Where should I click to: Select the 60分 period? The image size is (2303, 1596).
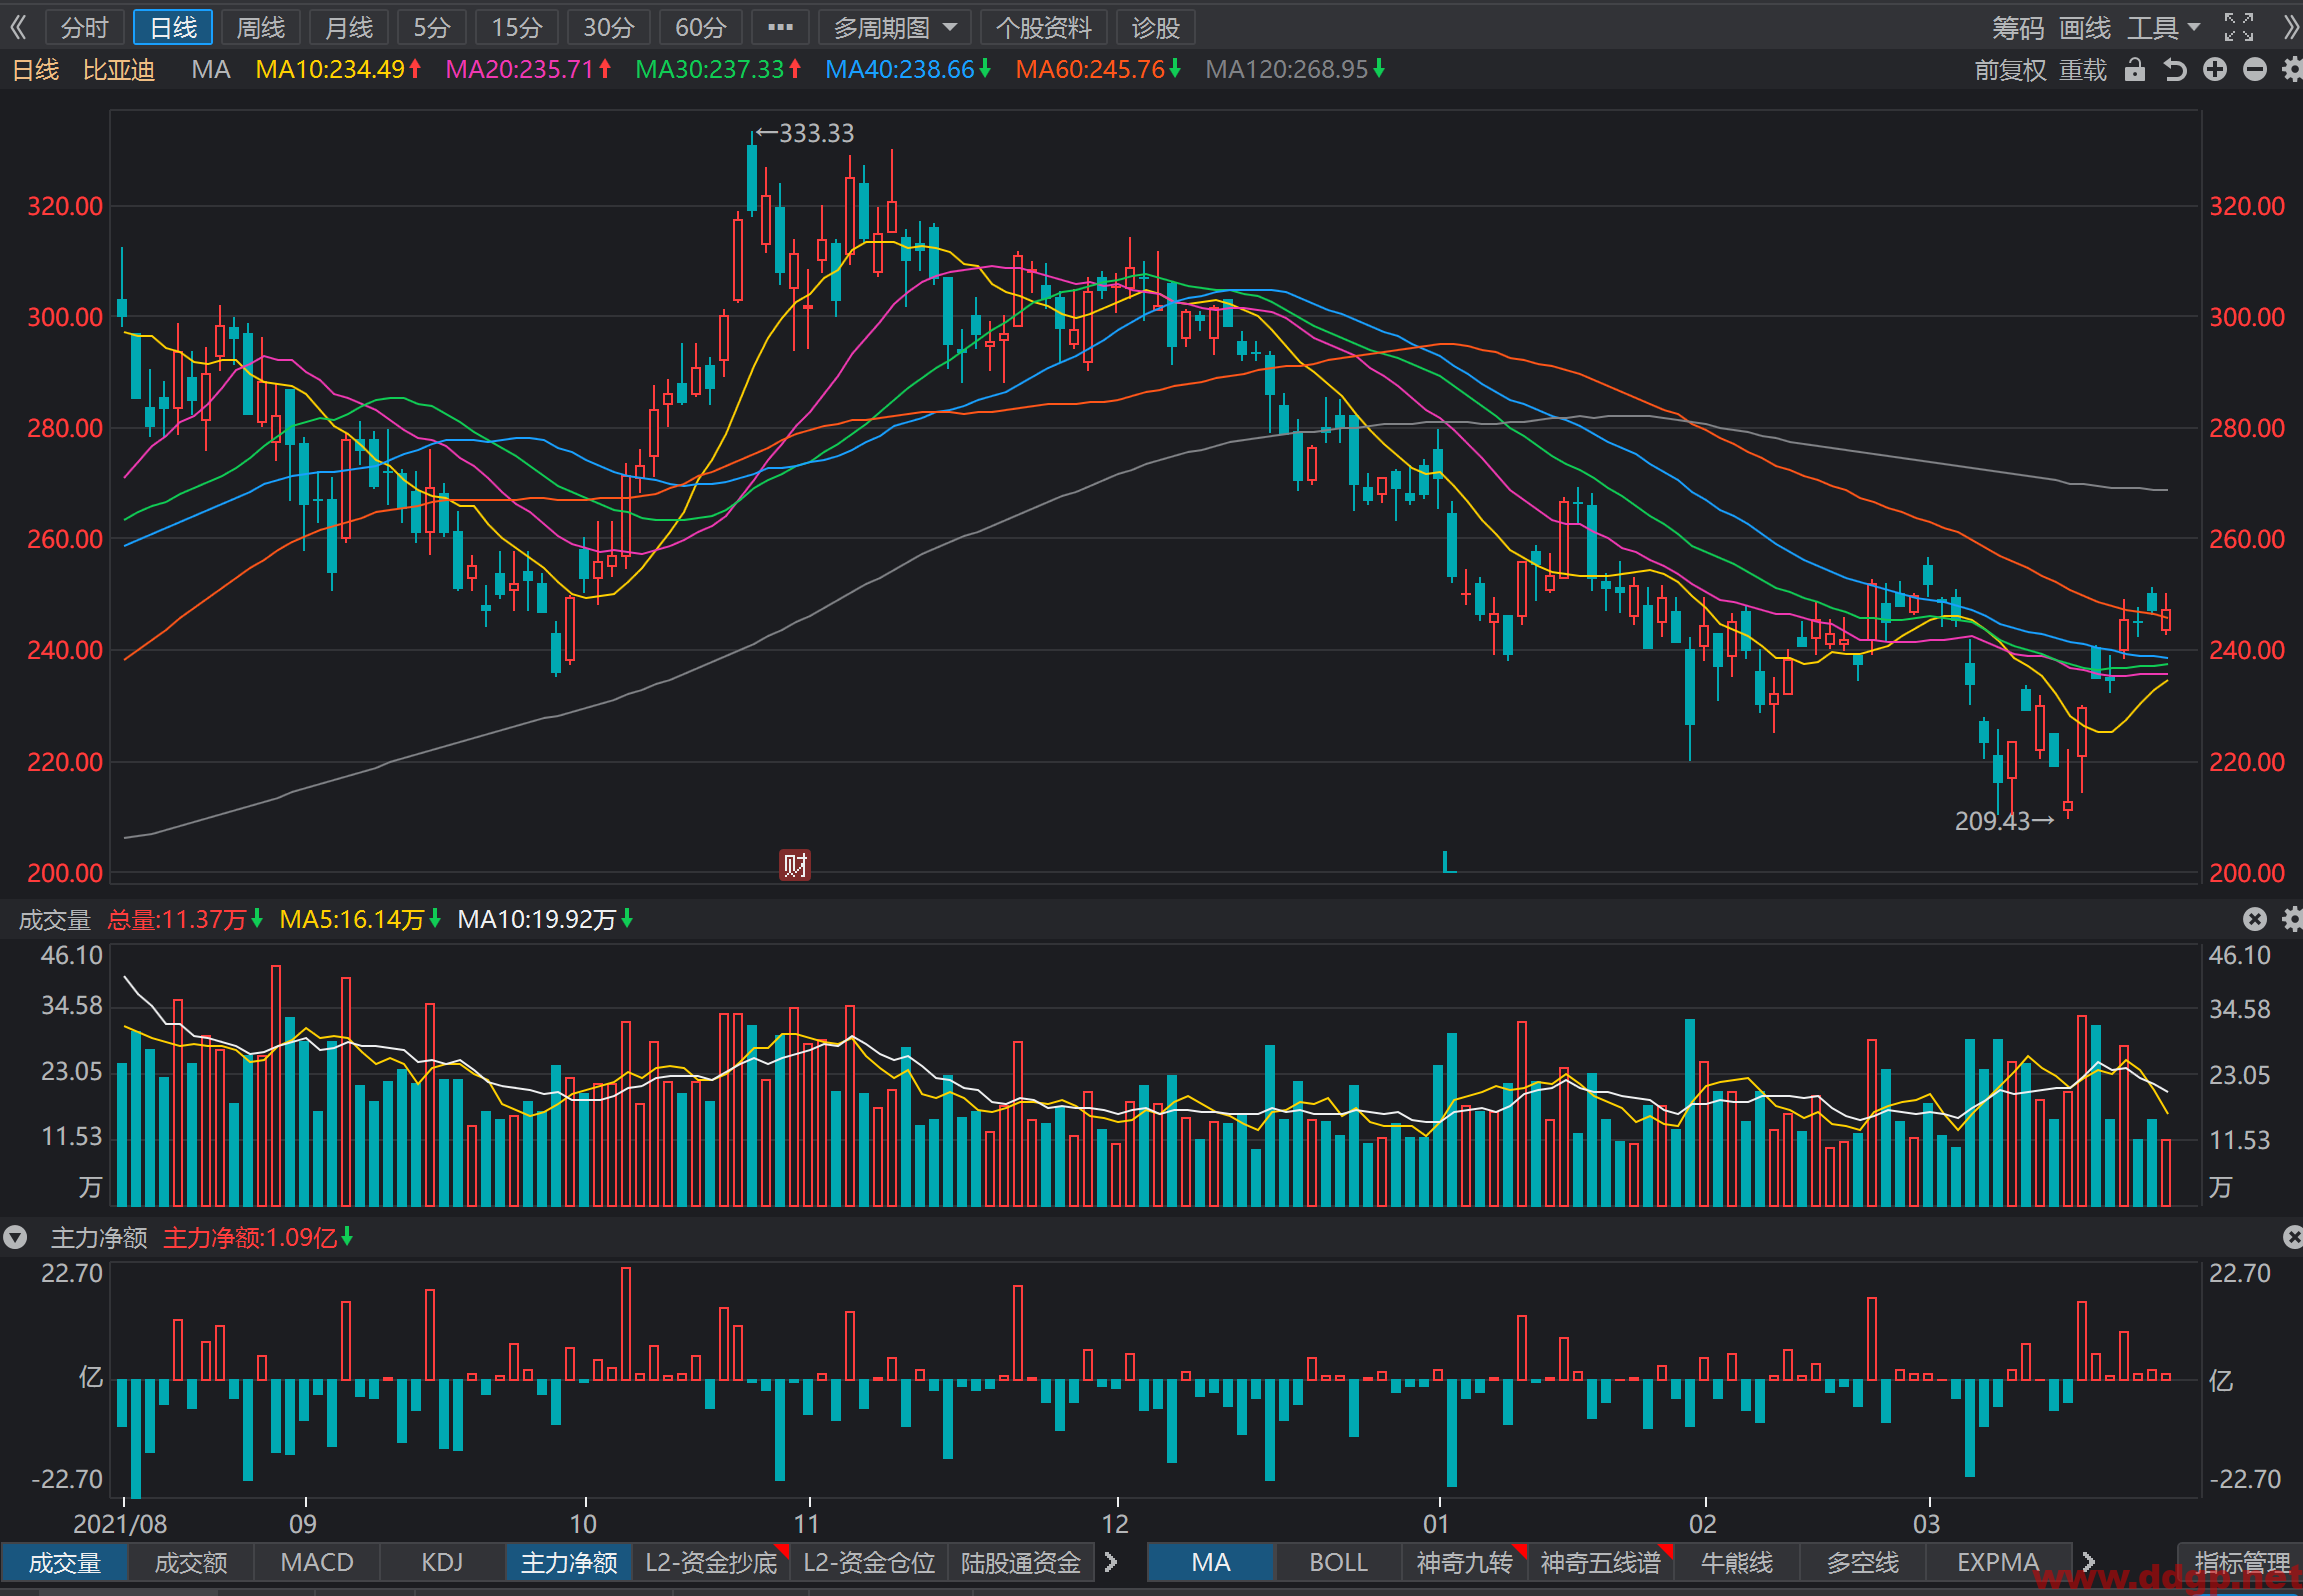pos(701,27)
